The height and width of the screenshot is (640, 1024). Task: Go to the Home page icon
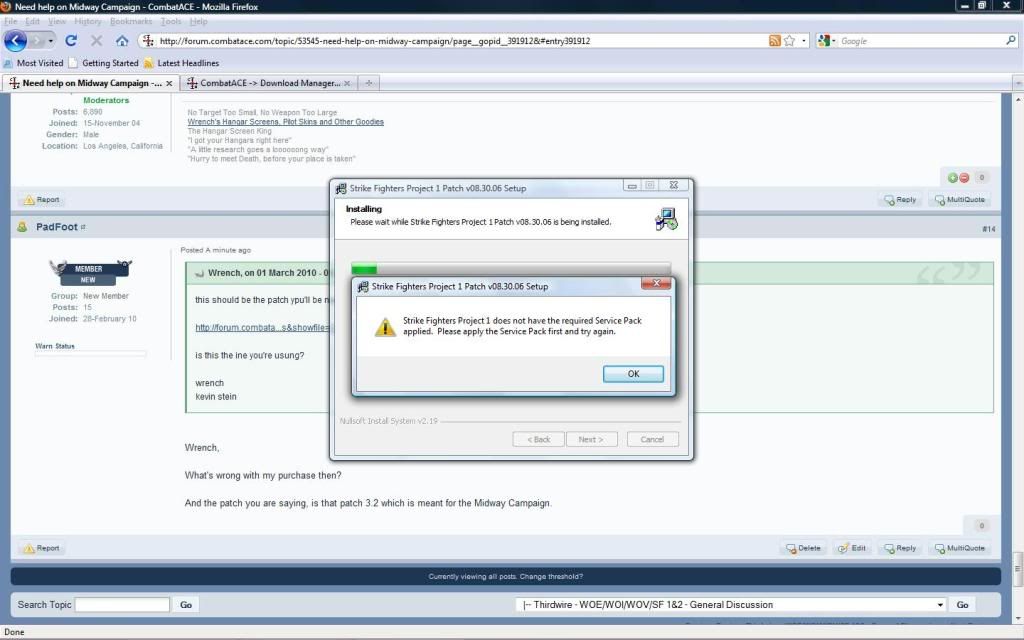pyautogui.click(x=121, y=40)
